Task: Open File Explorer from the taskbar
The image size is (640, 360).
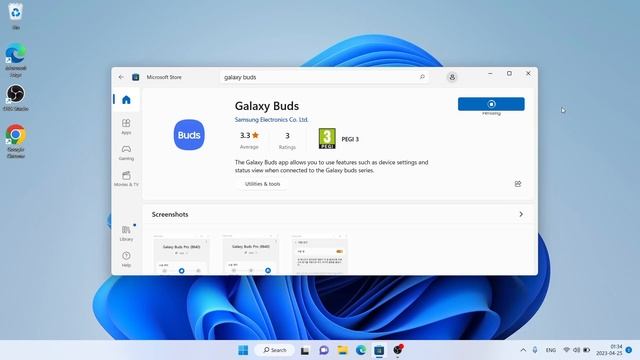Action: 342,350
